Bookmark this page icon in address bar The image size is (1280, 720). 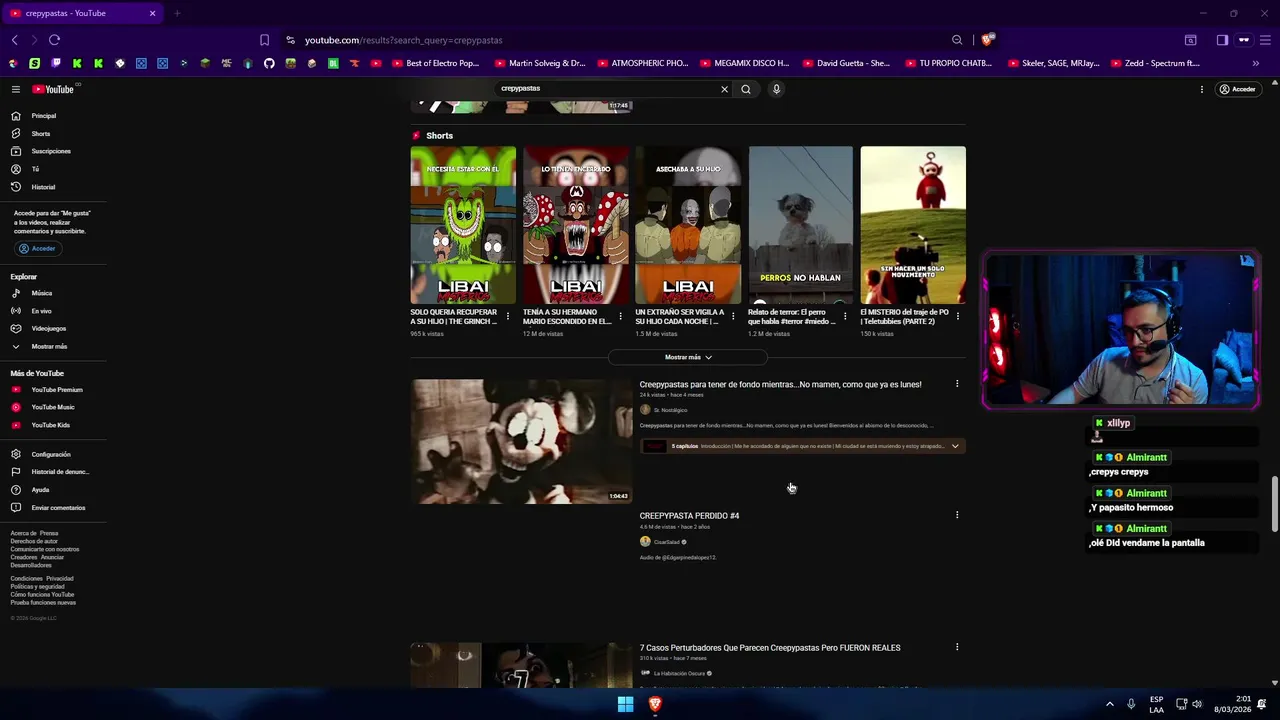tap(264, 40)
